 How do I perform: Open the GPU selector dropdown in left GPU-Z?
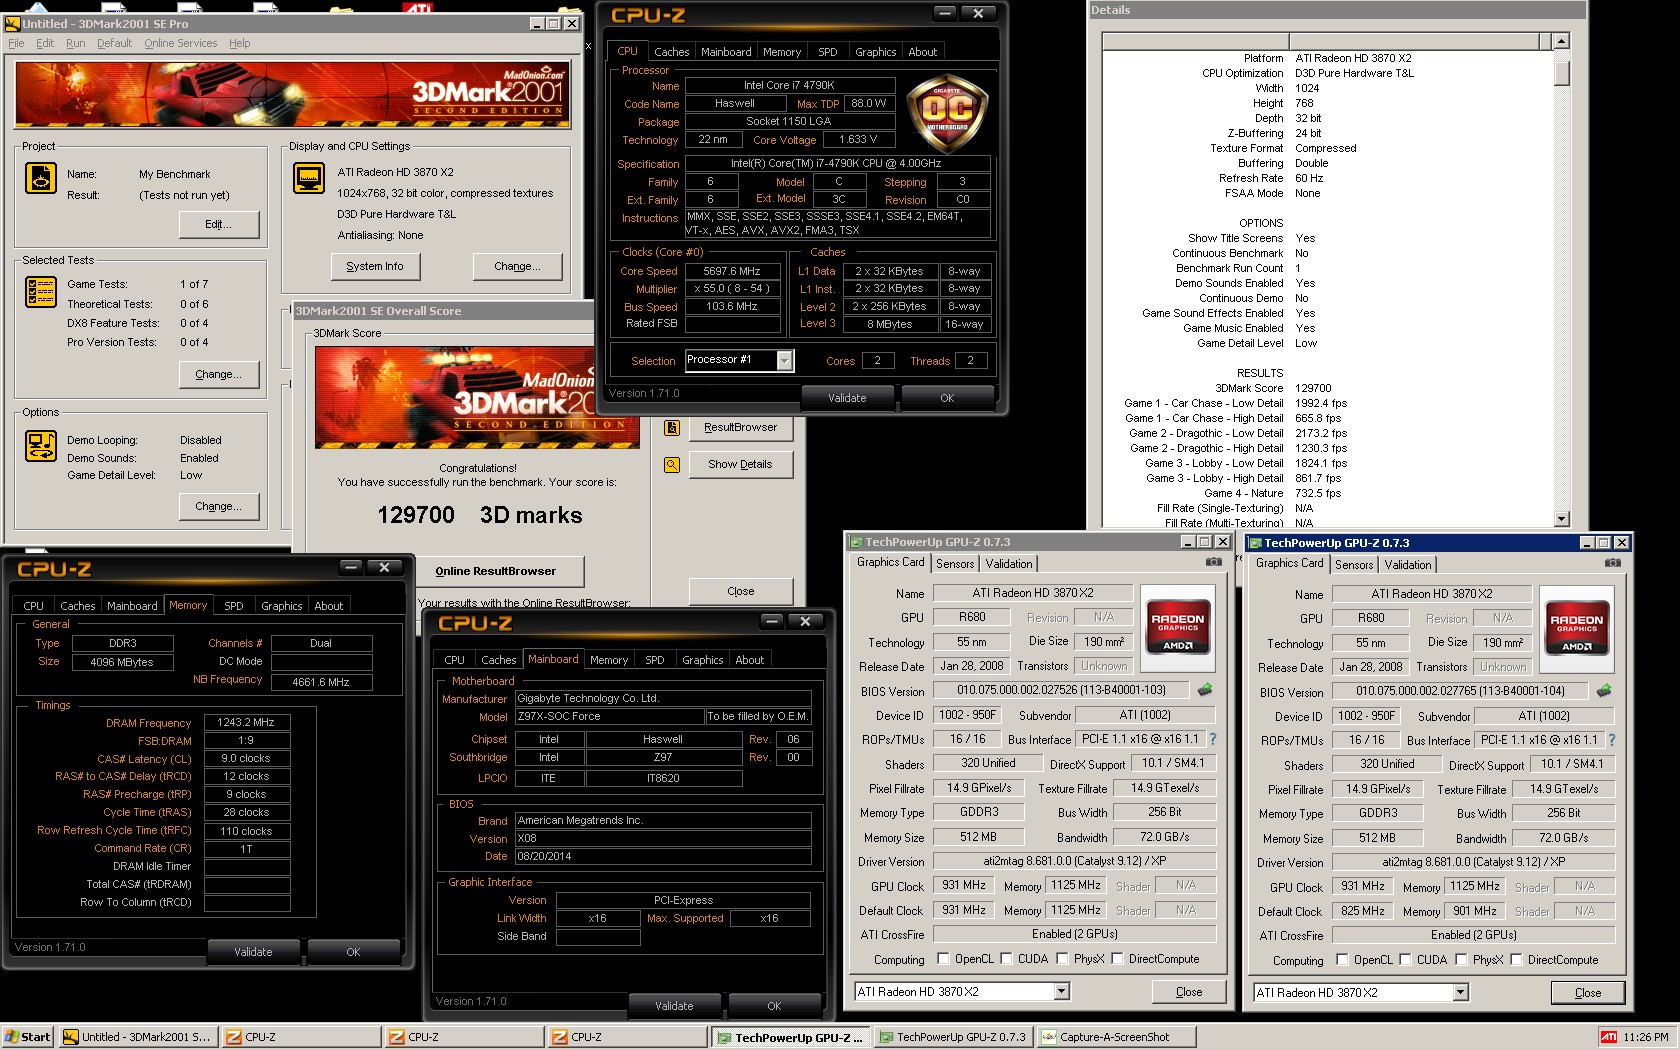(1061, 992)
